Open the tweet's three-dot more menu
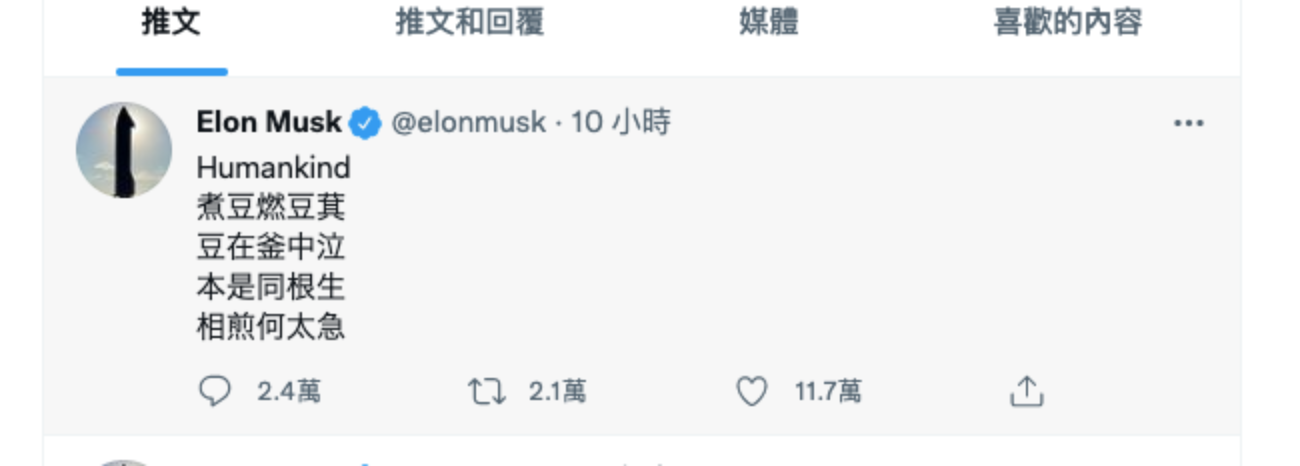 pos(1188,123)
